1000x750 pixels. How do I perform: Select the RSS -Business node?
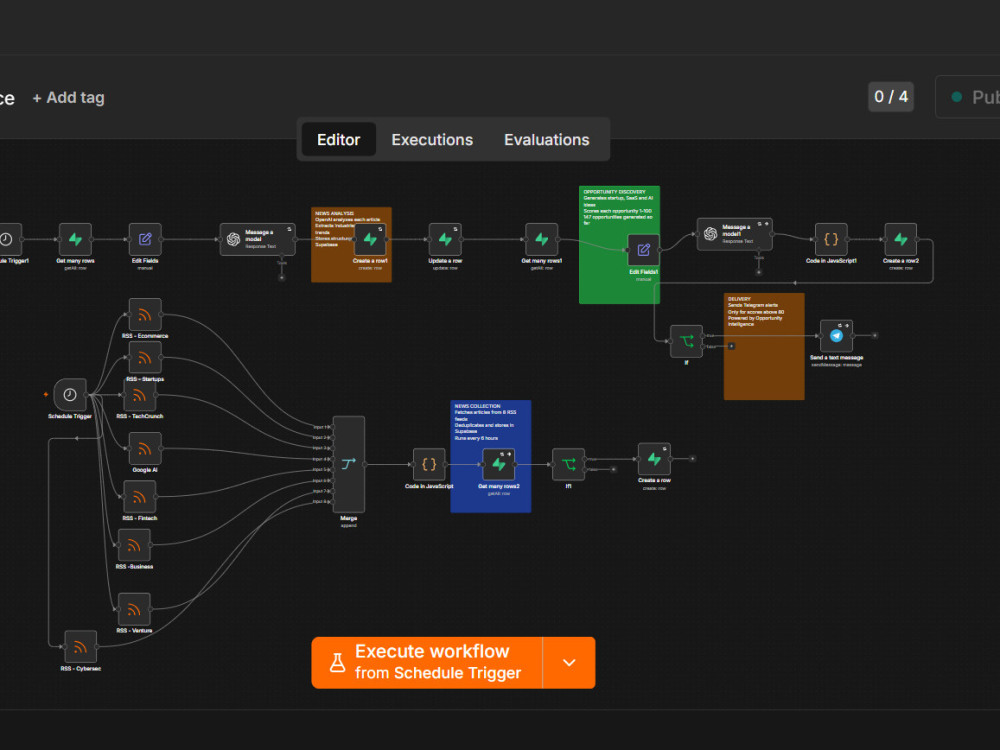coord(135,545)
